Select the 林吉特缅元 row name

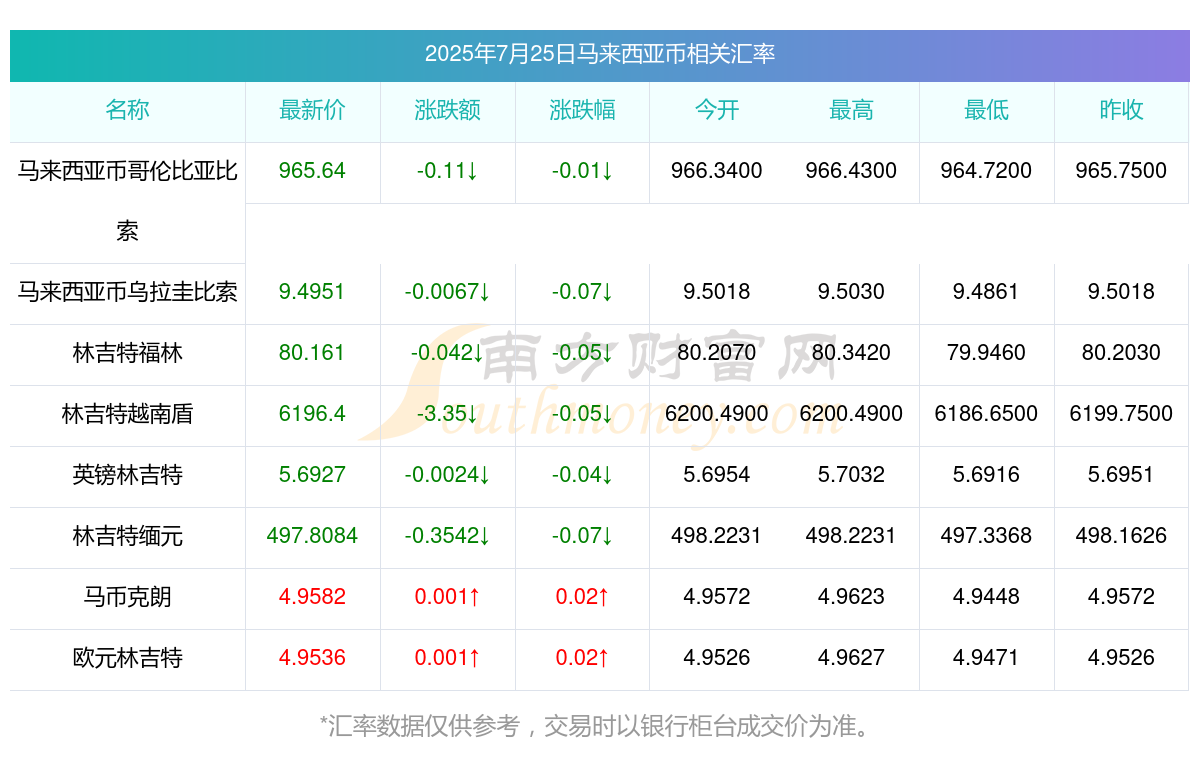pos(127,536)
